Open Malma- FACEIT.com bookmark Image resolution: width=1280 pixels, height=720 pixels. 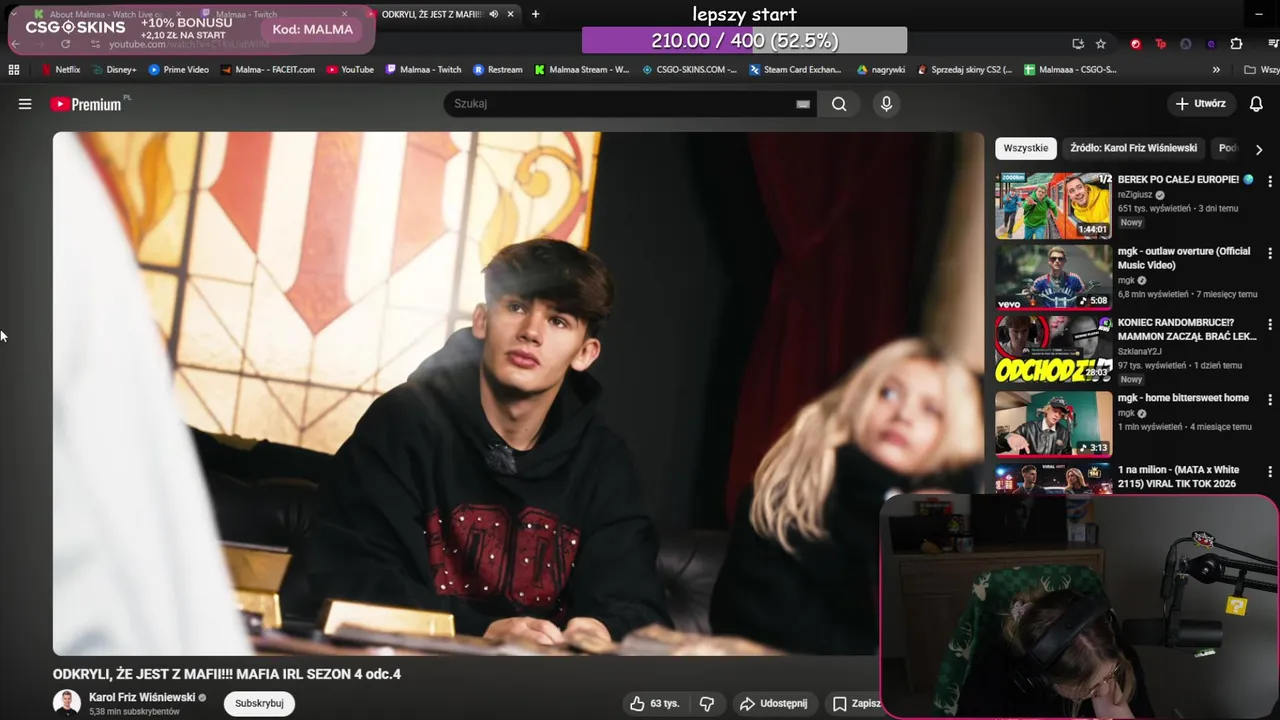tap(267, 70)
